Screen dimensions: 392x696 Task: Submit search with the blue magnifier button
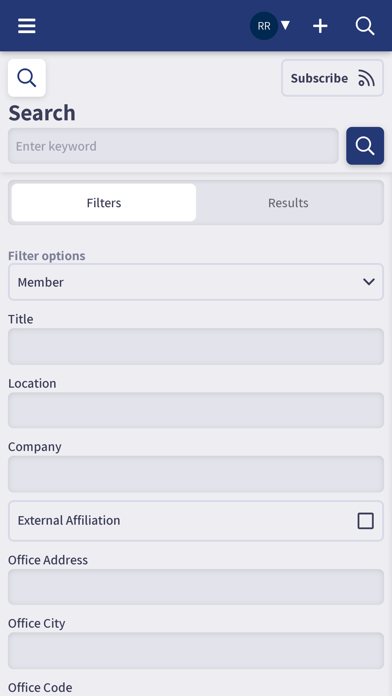[x=365, y=146]
